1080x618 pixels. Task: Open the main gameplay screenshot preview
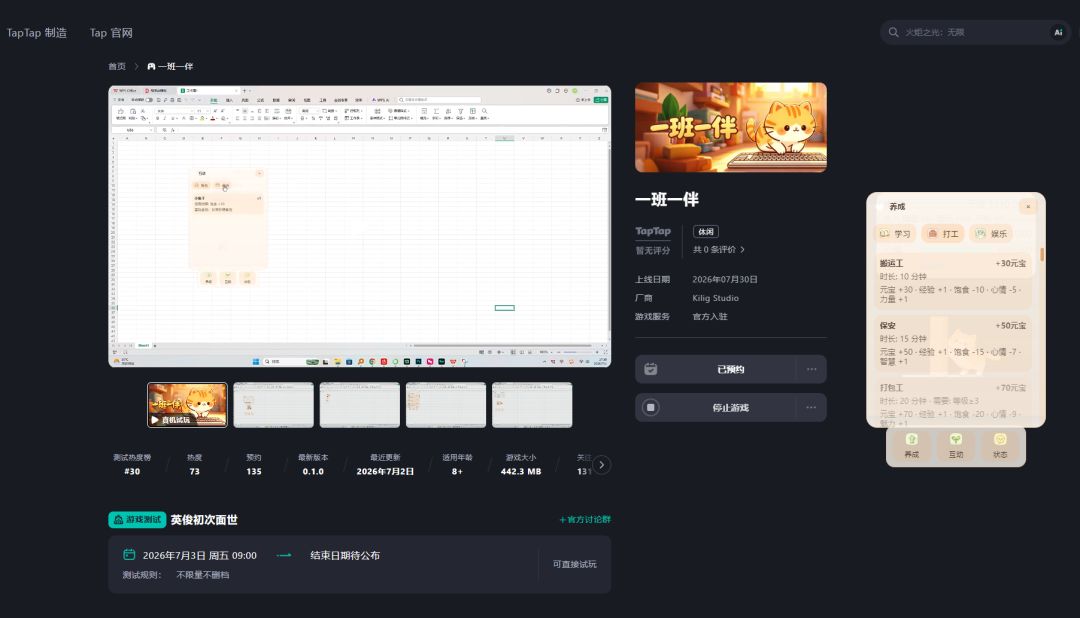tap(360, 226)
